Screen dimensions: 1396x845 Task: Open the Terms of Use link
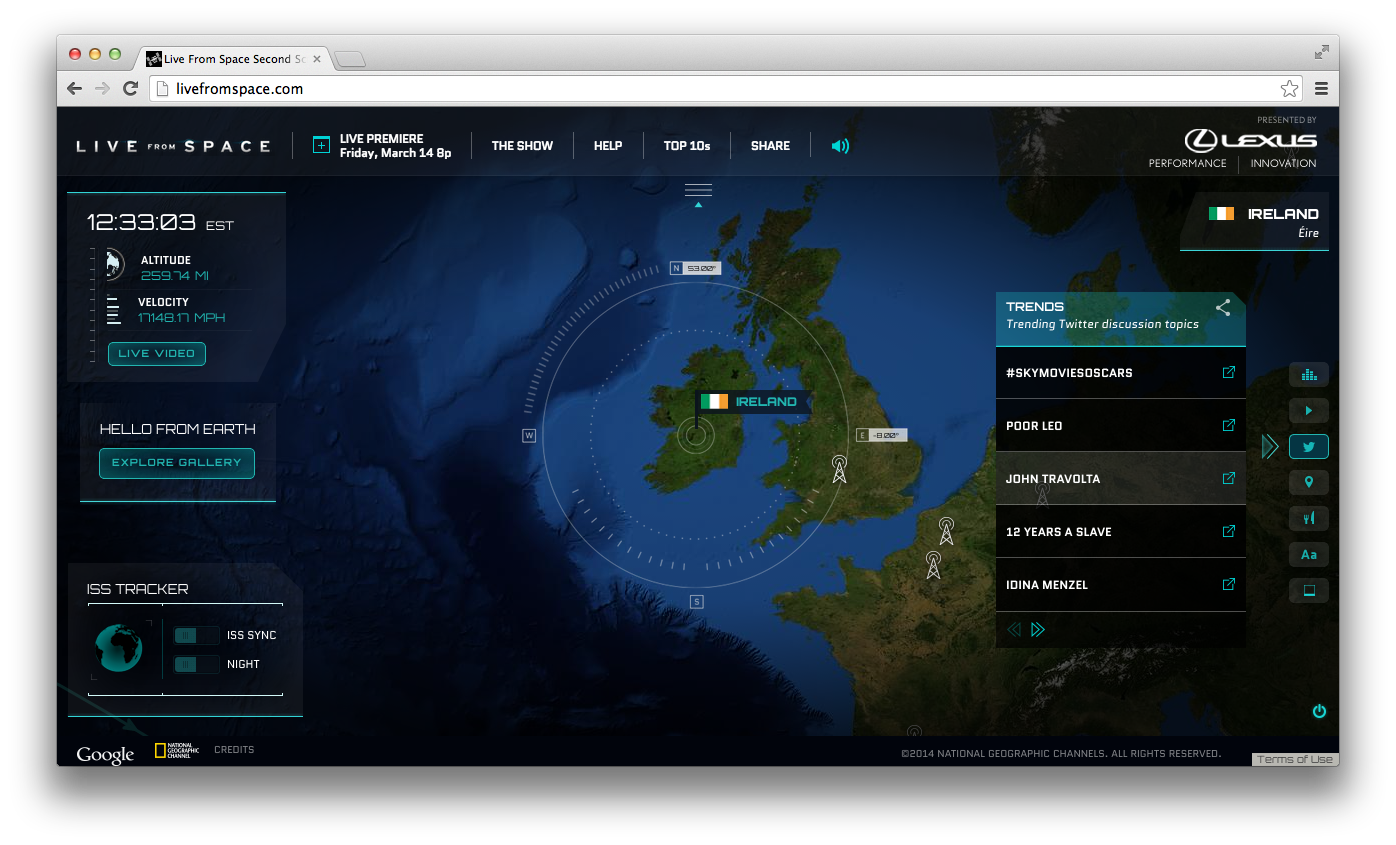tap(1295, 760)
